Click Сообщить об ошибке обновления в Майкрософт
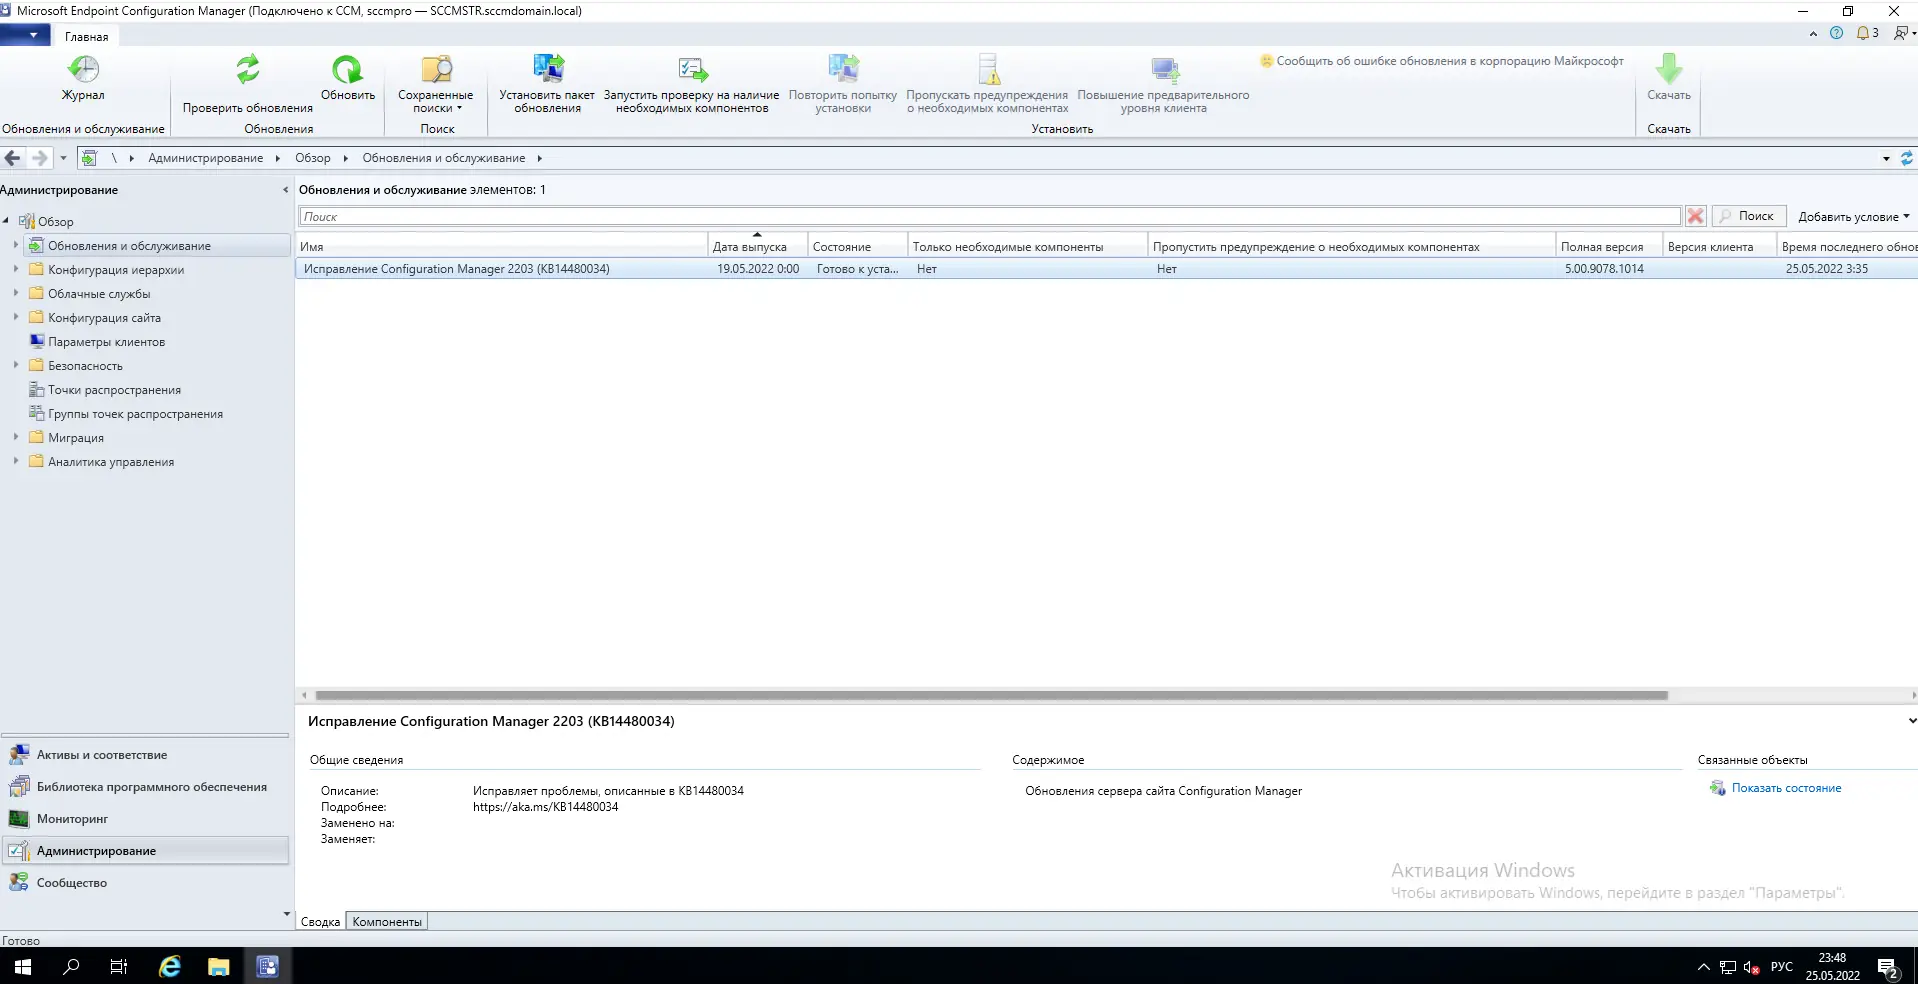The image size is (1918, 984). [1441, 61]
